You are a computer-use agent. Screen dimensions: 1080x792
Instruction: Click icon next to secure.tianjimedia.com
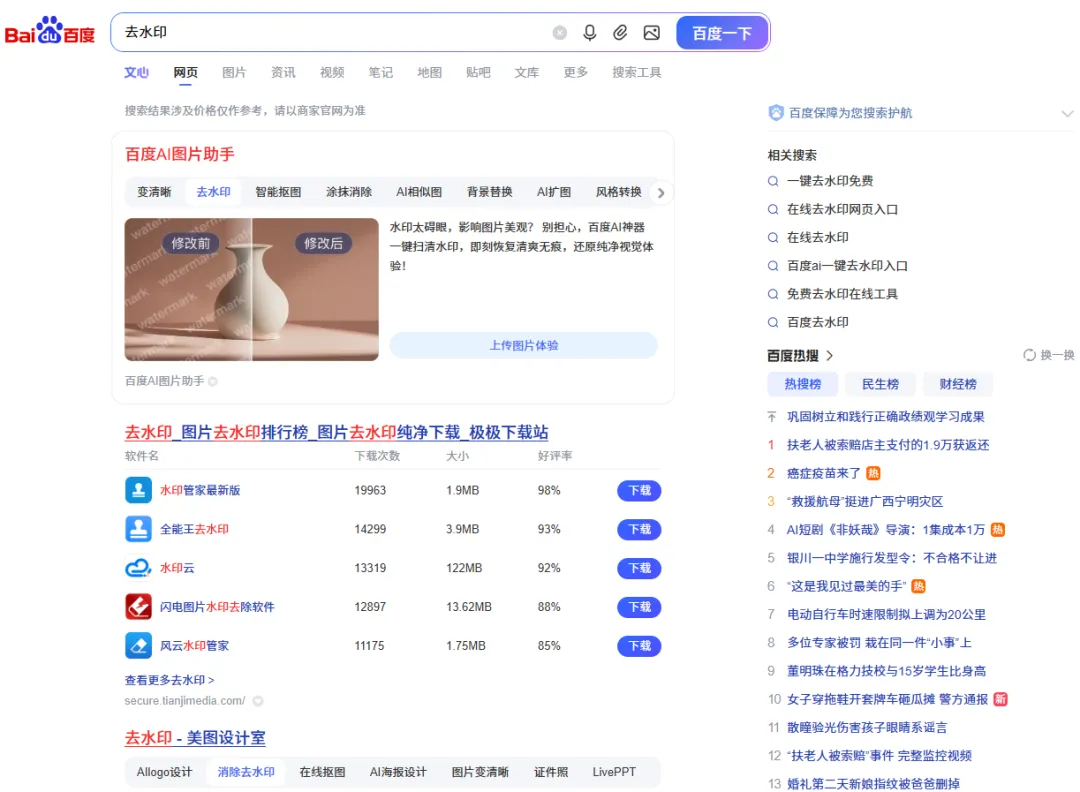click(x=258, y=701)
